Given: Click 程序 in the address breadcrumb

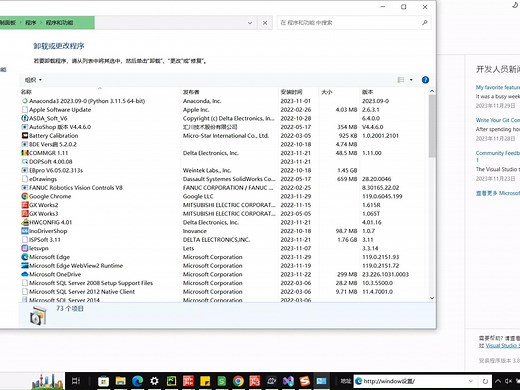Looking at the screenshot, I should tap(30, 22).
